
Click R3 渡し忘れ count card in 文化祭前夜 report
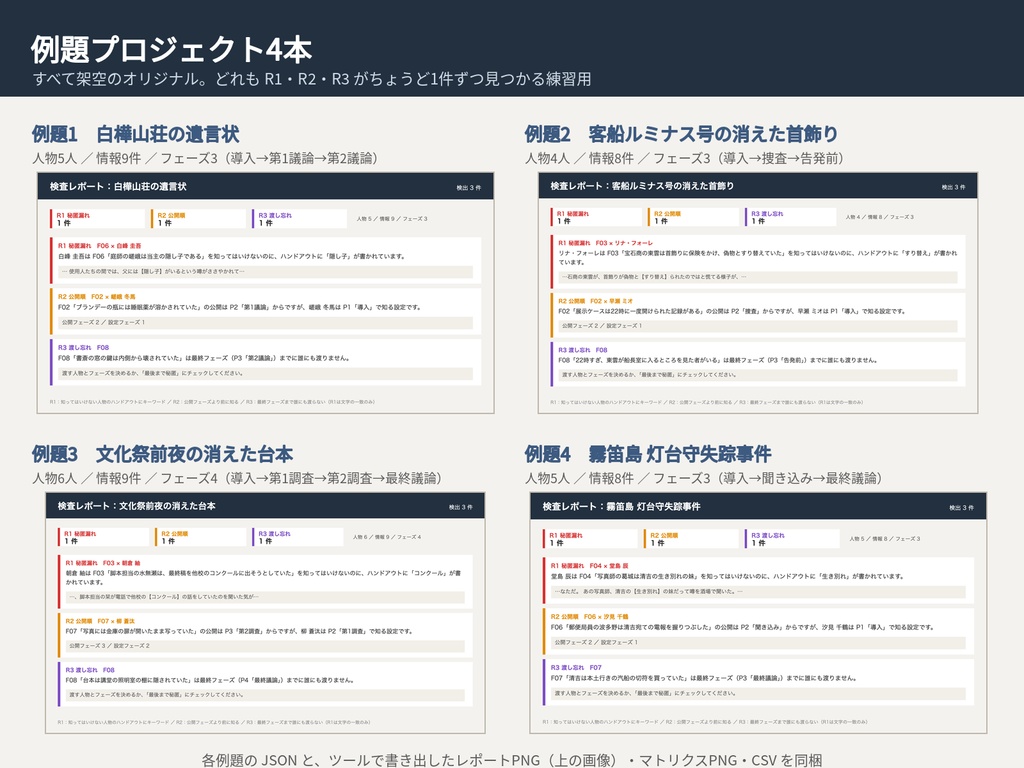(x=298, y=537)
